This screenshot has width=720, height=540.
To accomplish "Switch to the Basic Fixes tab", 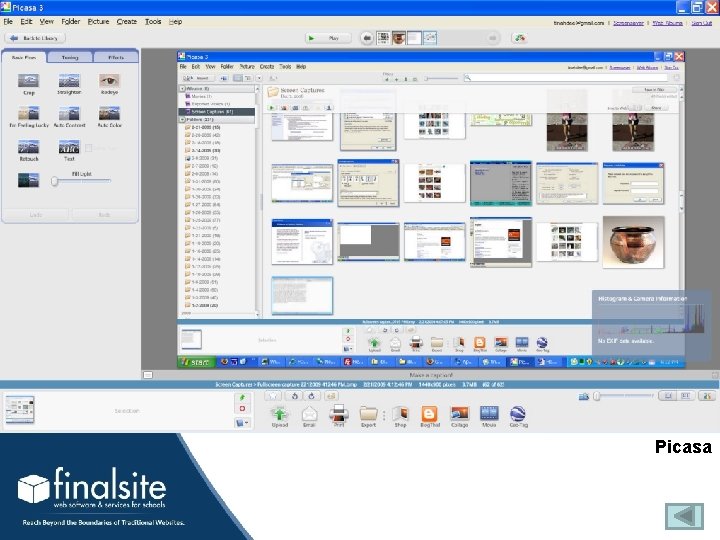I will (24, 57).
